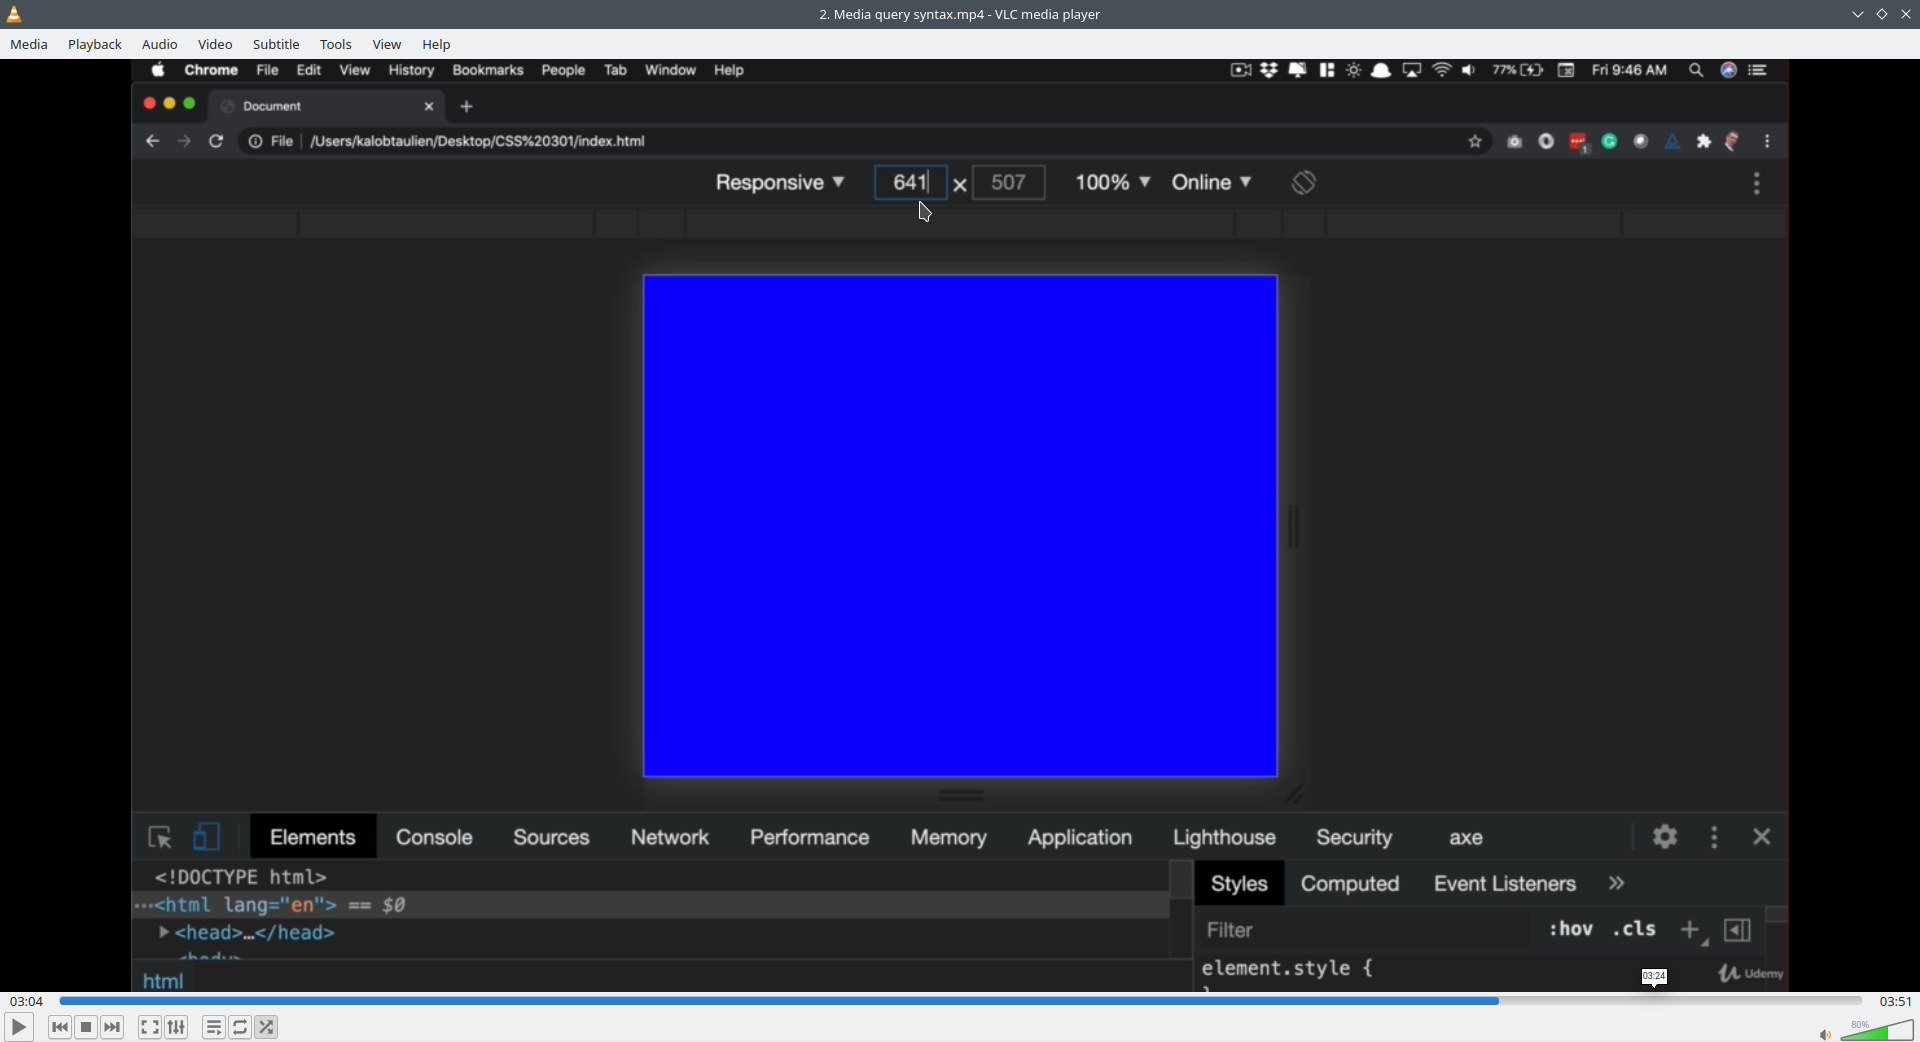Click the viewport width field showing 641
1920x1042 pixels.
910,182
